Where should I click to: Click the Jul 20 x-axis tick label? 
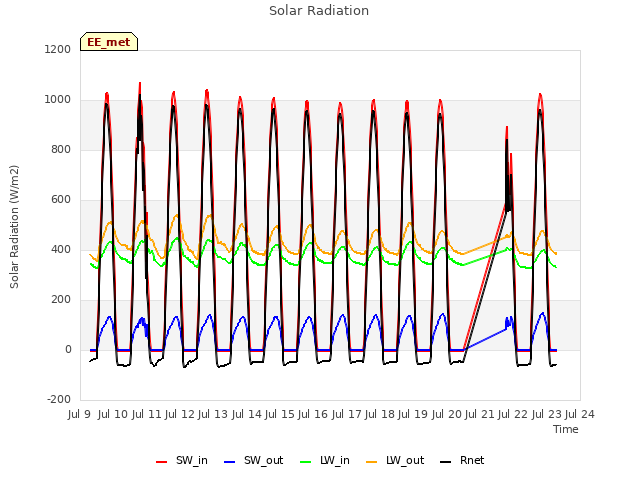tap(446, 415)
